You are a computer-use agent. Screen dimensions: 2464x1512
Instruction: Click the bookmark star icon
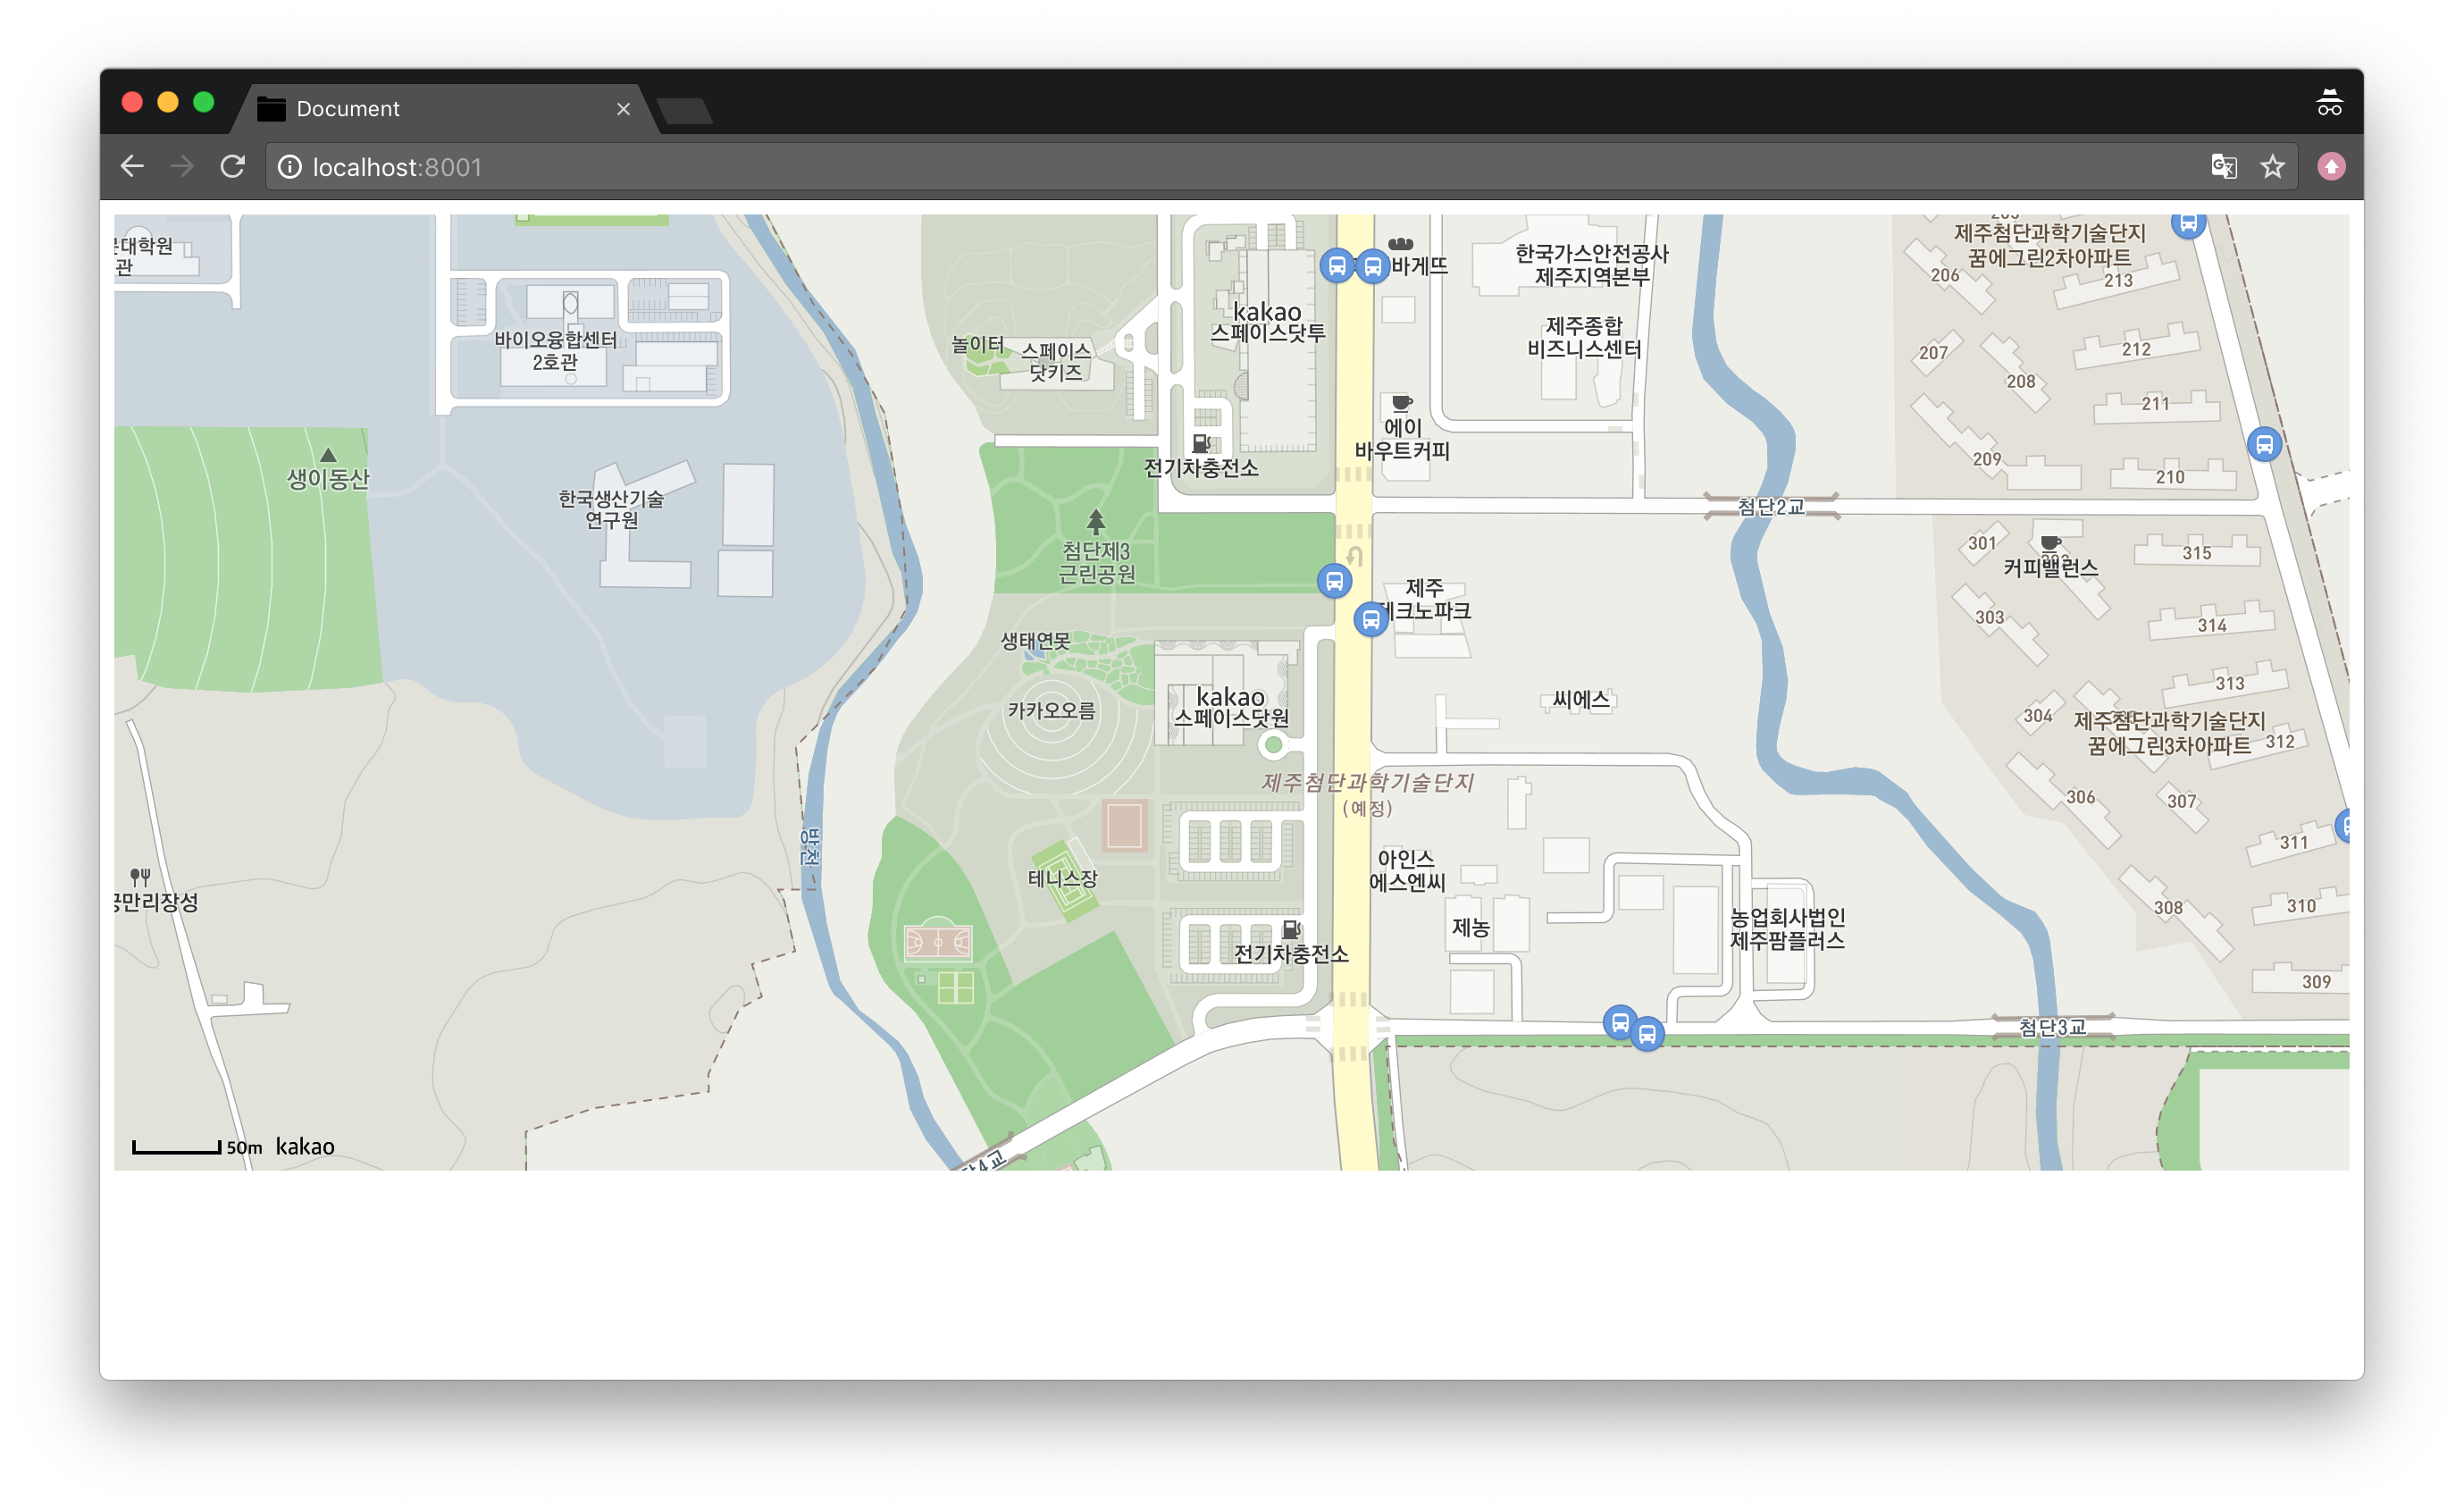(2273, 166)
